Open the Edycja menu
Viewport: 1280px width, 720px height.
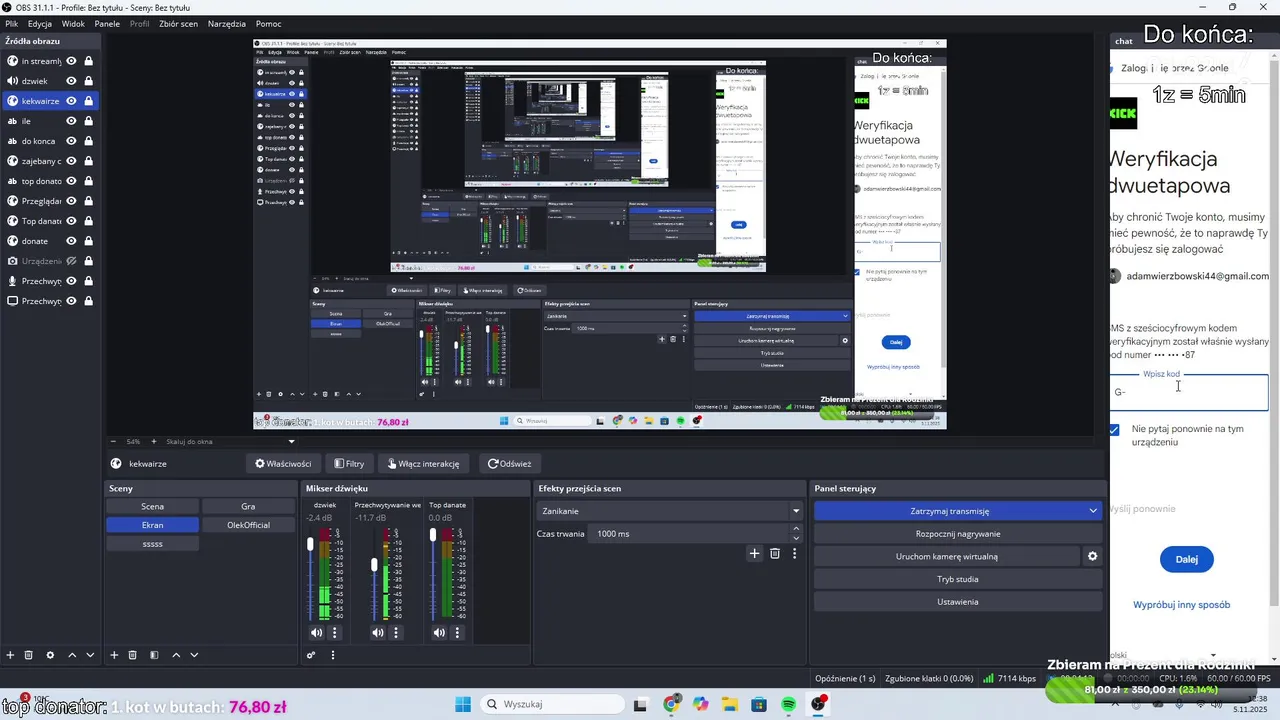[x=40, y=23]
